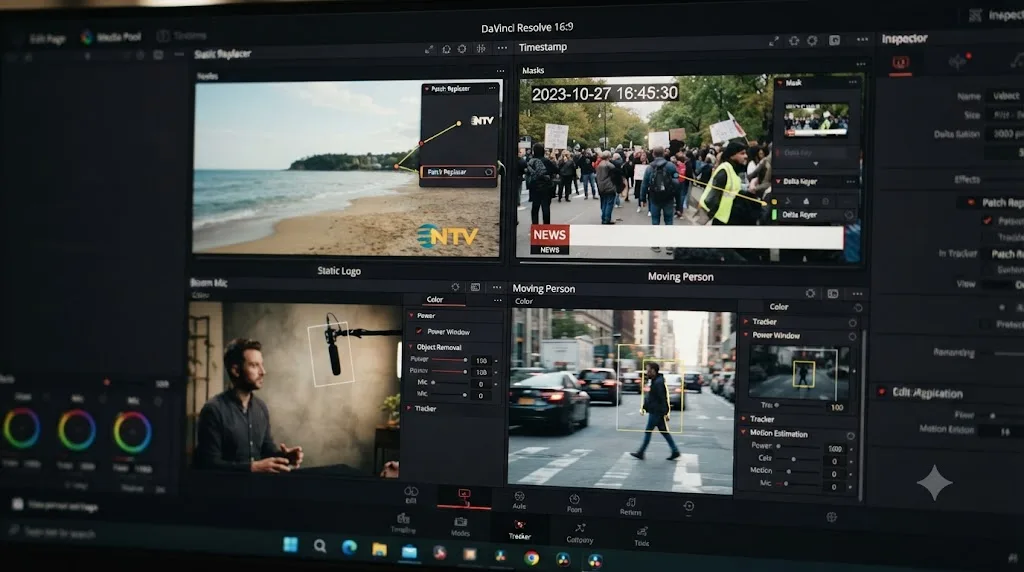
Task: Open the Edit page button in bottom toolbar
Action: (411, 495)
